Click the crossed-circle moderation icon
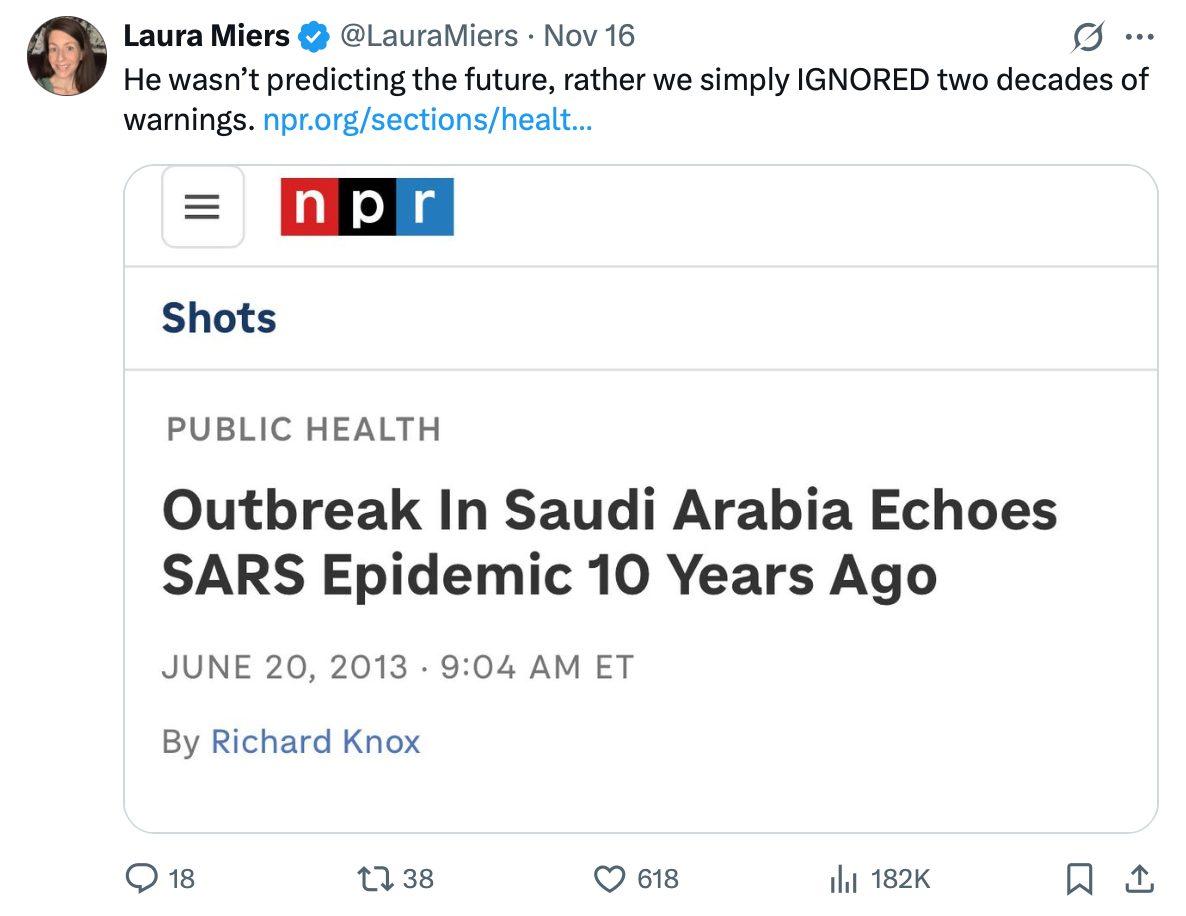The image size is (1186, 916). click(1089, 38)
